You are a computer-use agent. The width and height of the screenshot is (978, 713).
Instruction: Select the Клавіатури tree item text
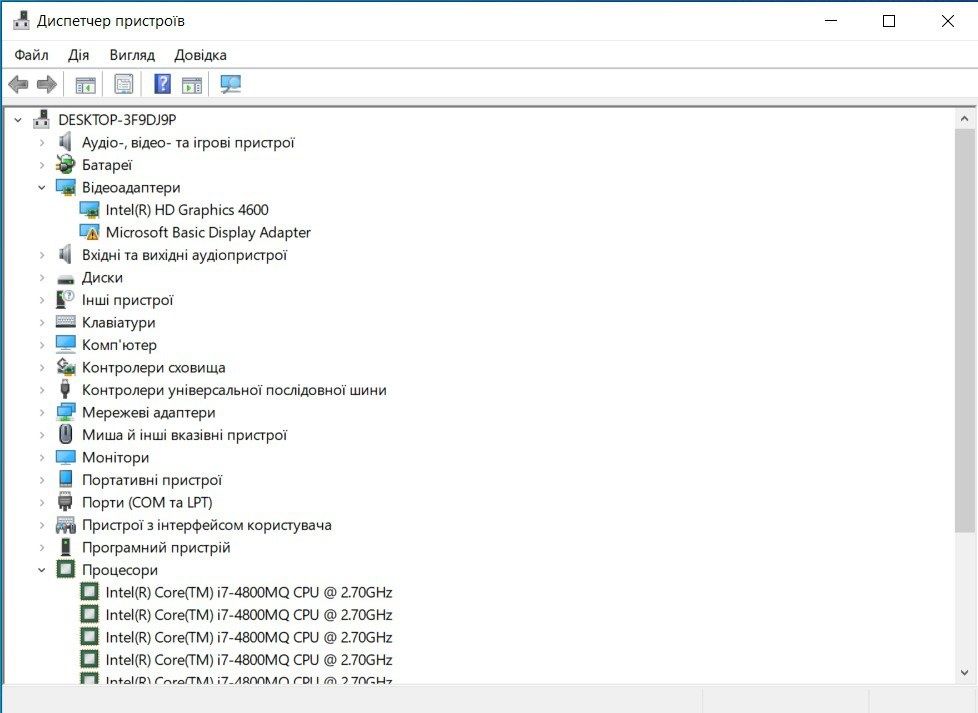[119, 323]
